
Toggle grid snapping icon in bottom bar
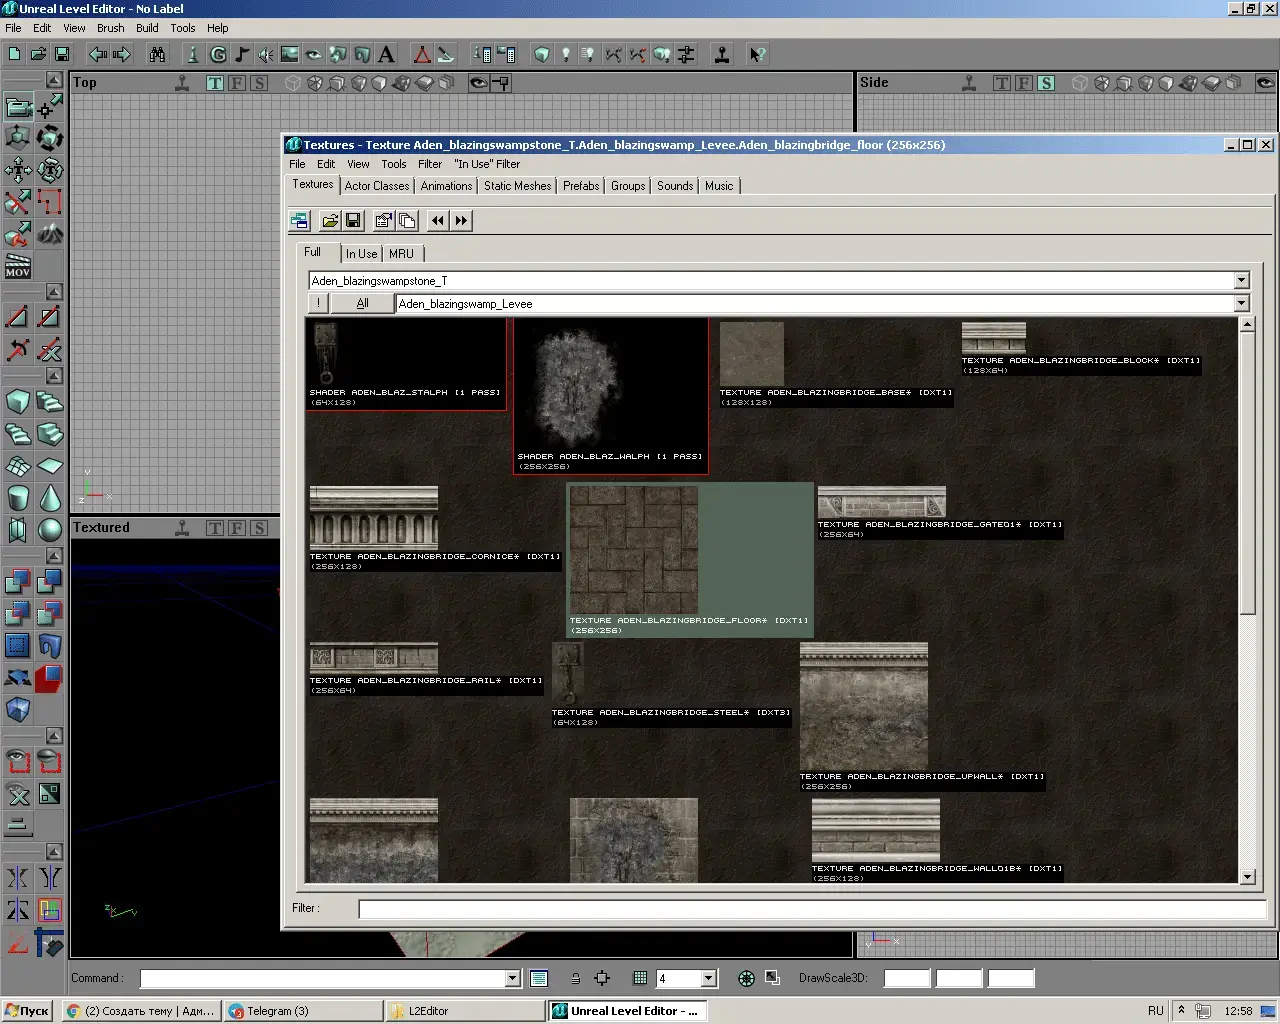(640, 978)
